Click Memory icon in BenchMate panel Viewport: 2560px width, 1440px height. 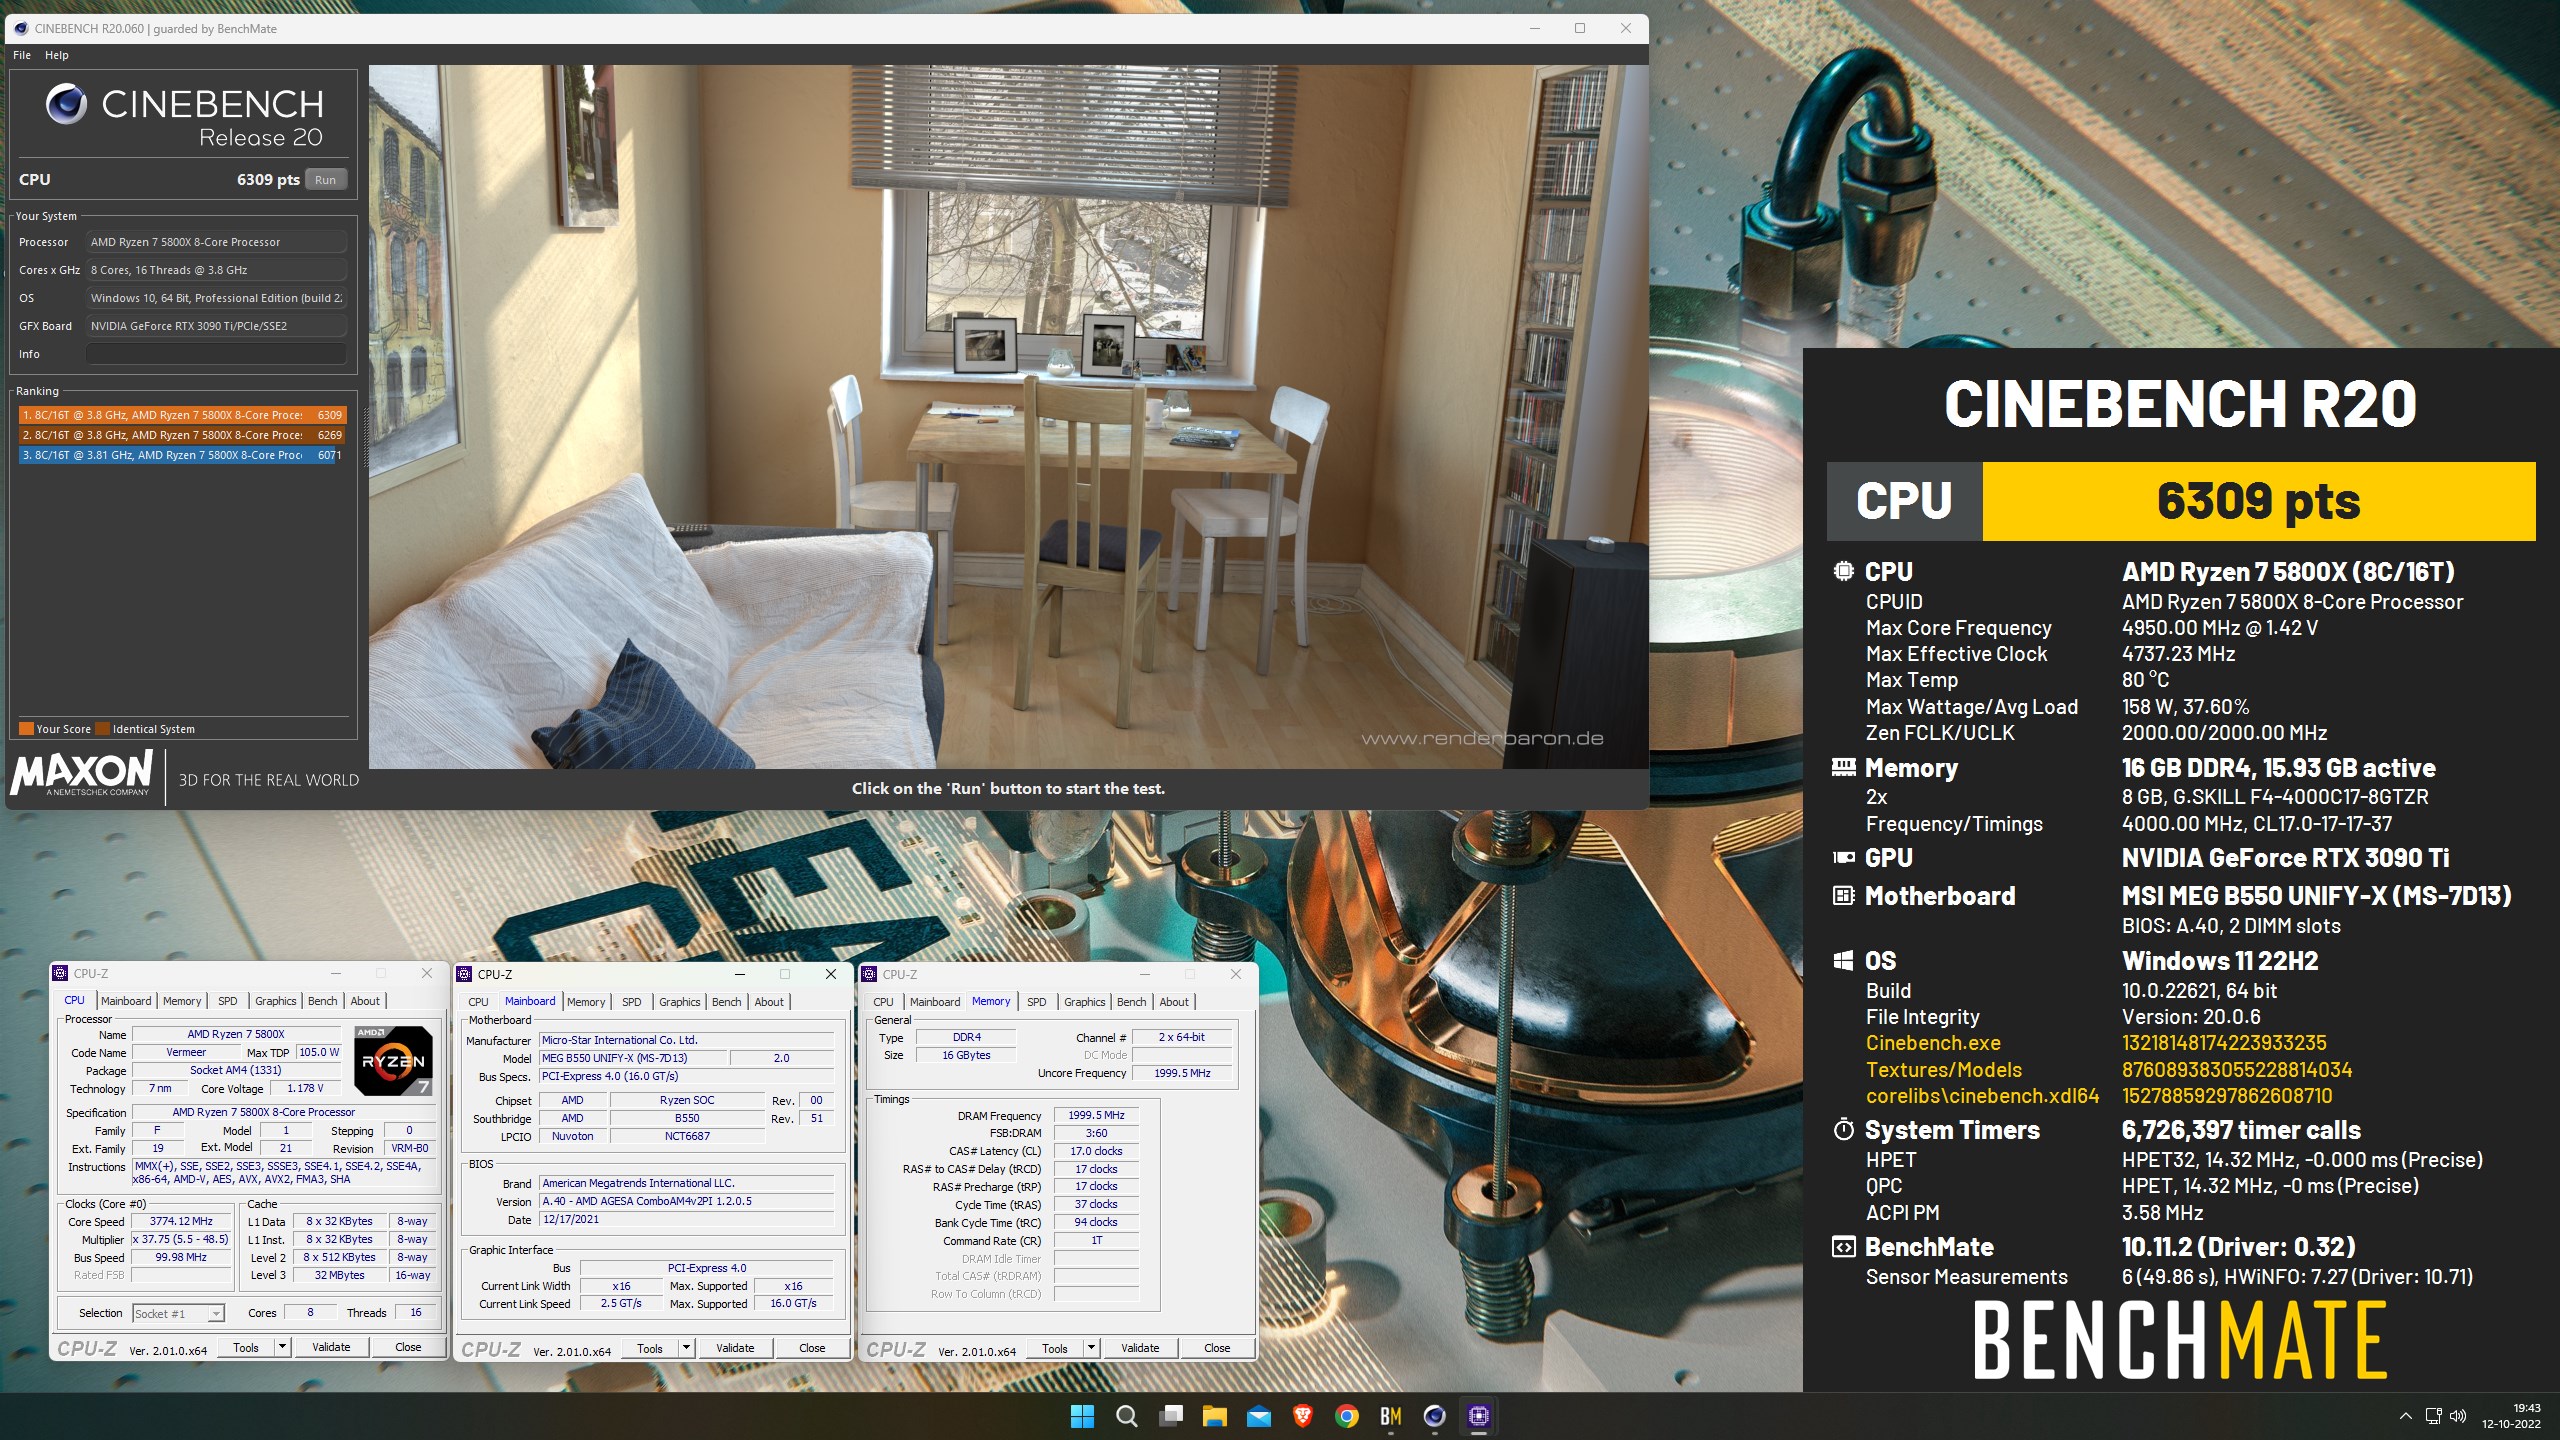[x=1843, y=767]
